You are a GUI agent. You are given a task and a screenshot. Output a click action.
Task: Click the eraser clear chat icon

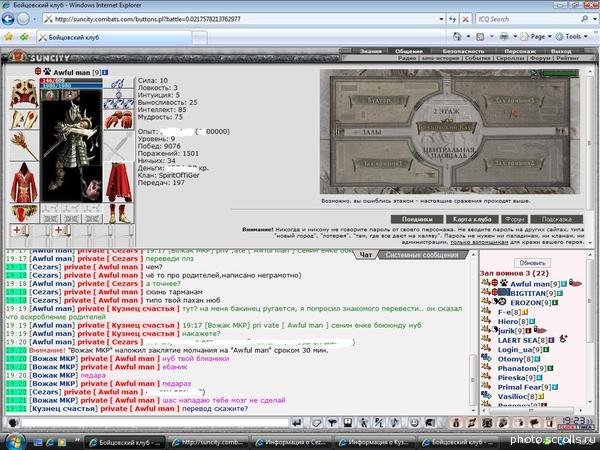[316, 423]
